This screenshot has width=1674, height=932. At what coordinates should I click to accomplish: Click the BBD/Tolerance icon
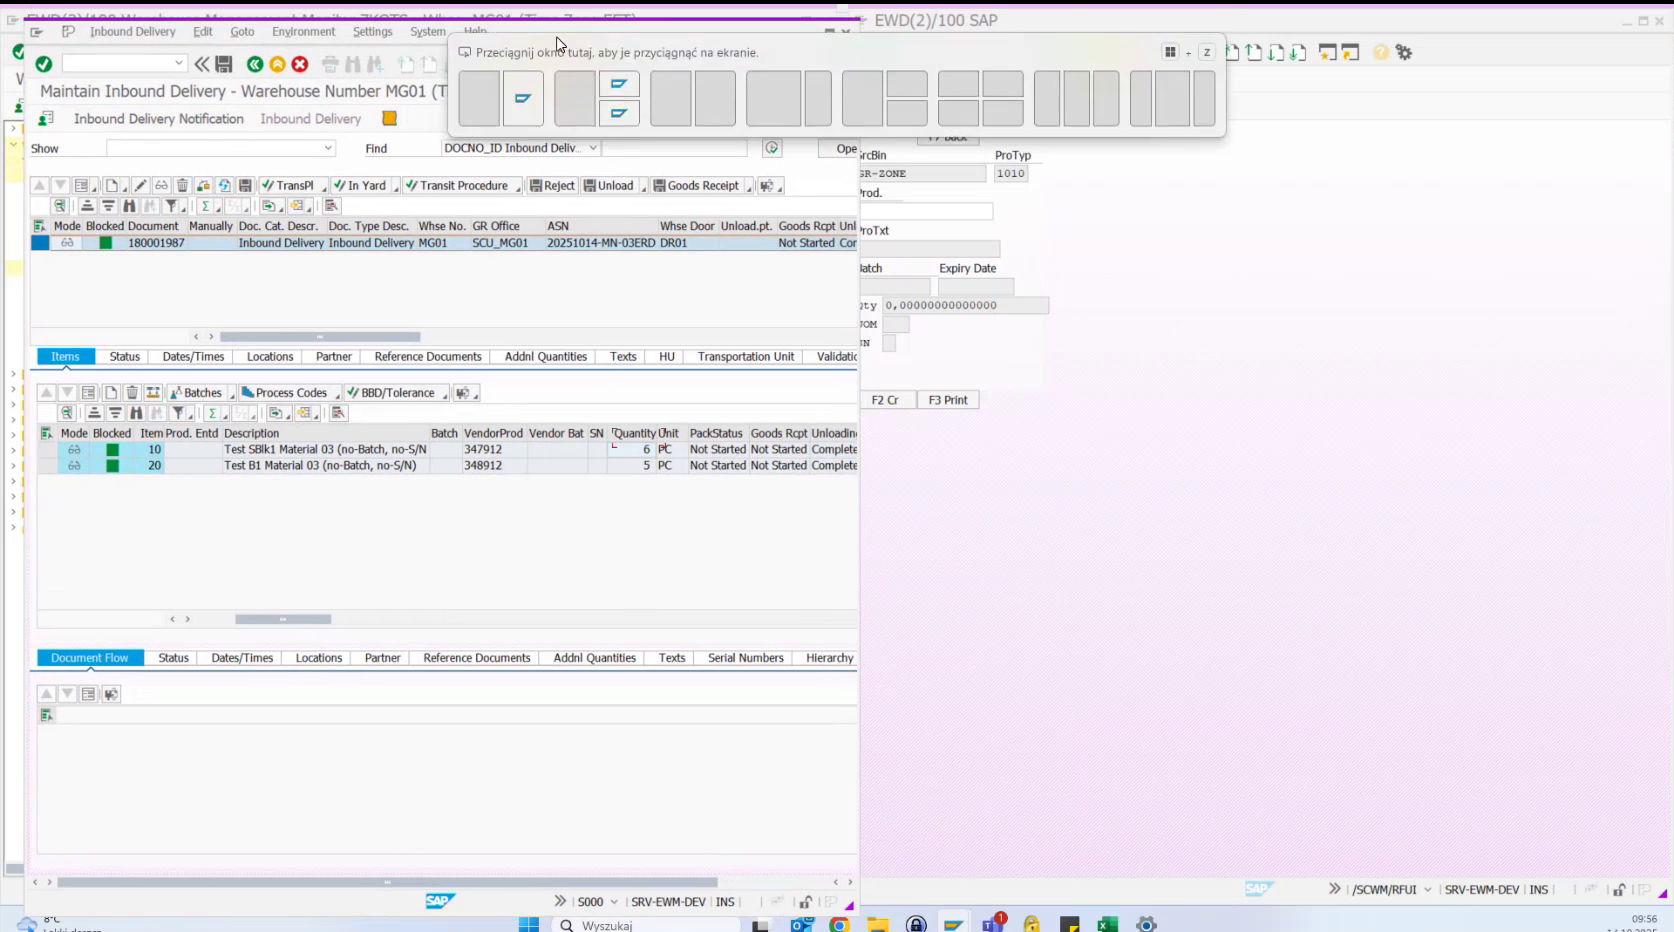[x=394, y=392]
